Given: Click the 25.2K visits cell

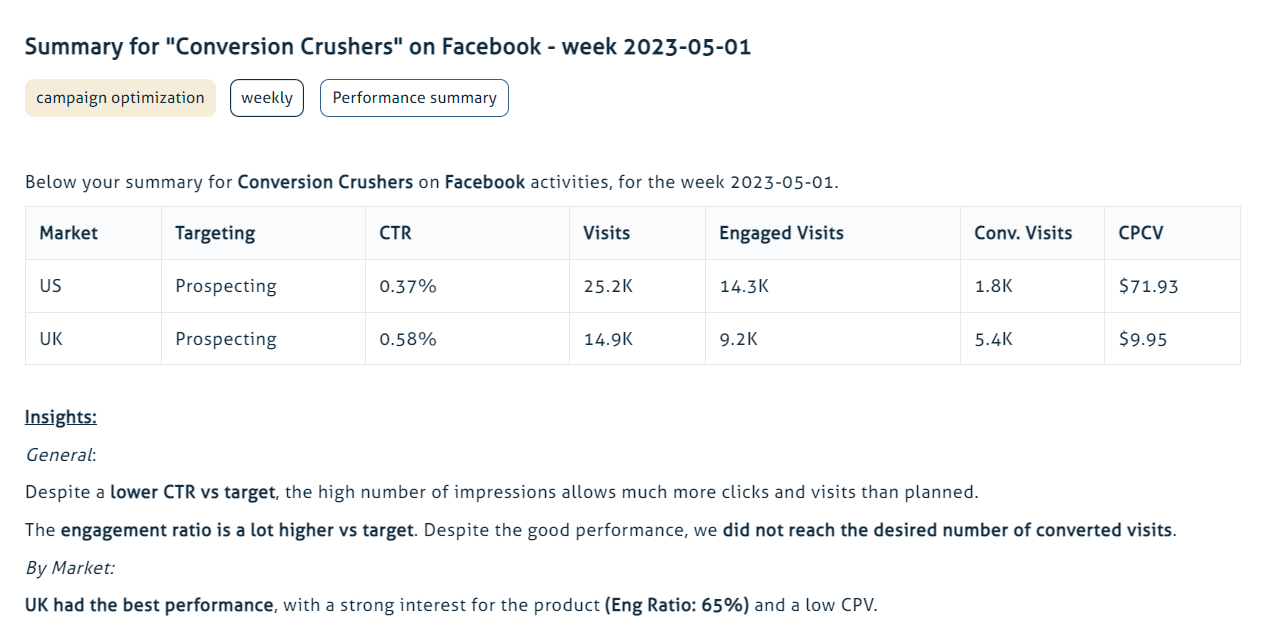Looking at the screenshot, I should 608,286.
